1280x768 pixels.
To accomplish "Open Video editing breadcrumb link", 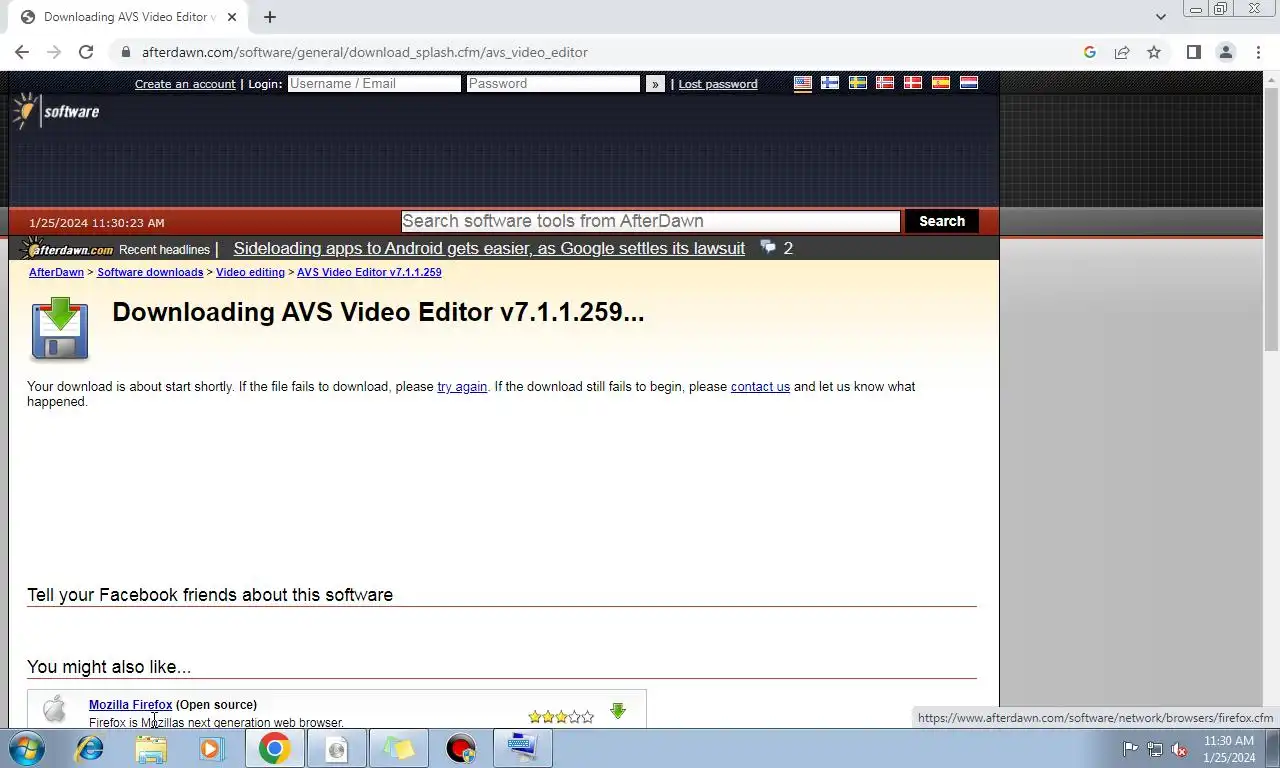I will [250, 272].
